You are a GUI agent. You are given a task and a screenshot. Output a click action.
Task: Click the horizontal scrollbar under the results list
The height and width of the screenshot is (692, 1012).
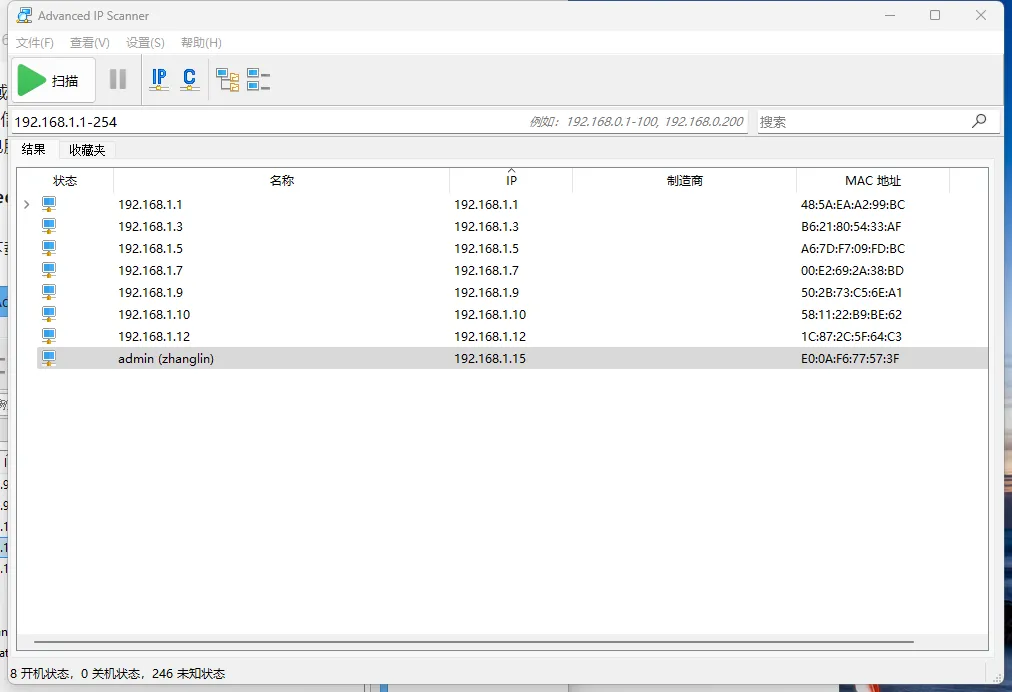pos(474,642)
